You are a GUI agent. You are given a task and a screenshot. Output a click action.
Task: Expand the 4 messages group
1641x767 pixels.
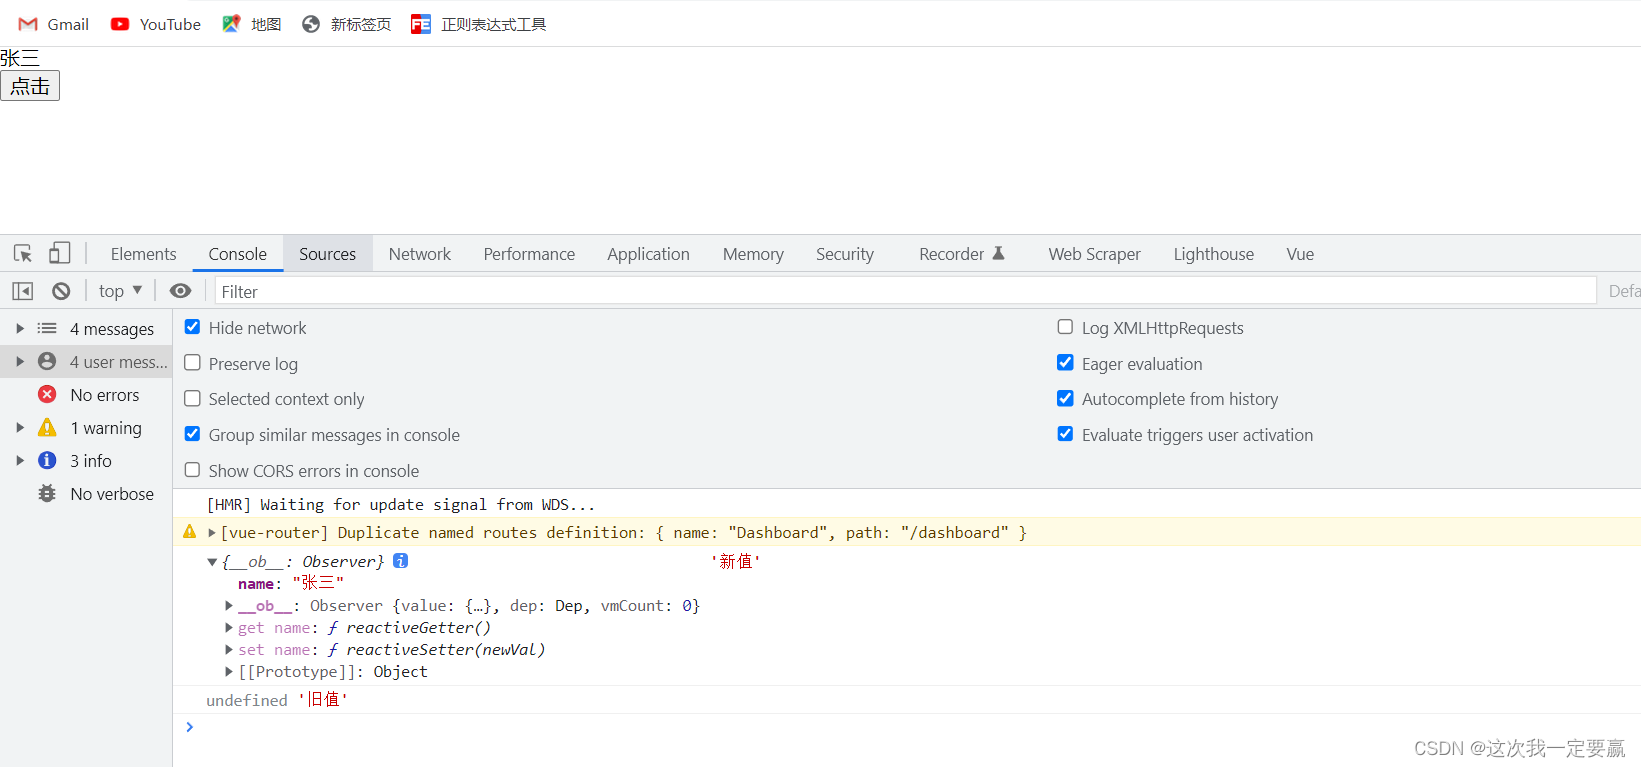tap(20, 328)
